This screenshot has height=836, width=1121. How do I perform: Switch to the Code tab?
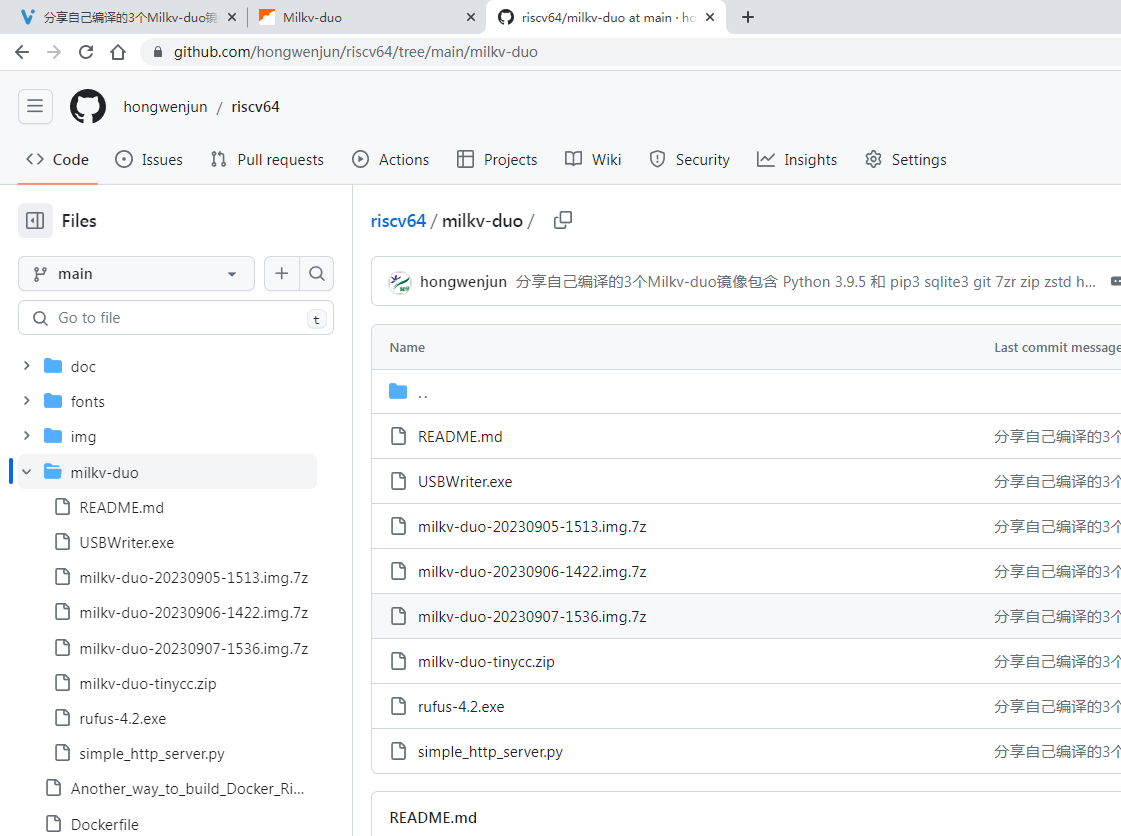click(x=58, y=159)
